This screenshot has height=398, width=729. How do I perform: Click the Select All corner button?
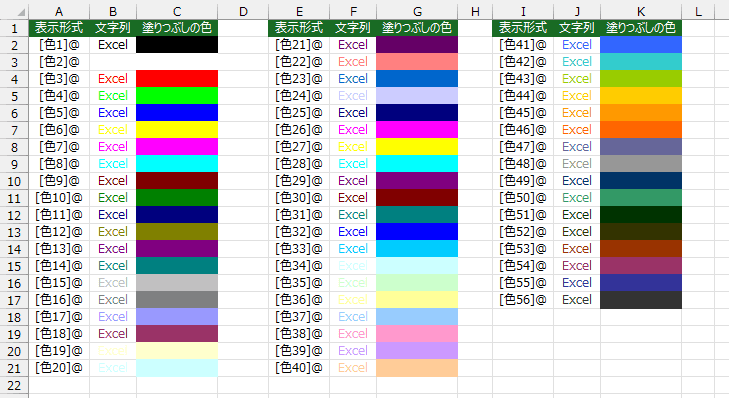tap(14, 10)
